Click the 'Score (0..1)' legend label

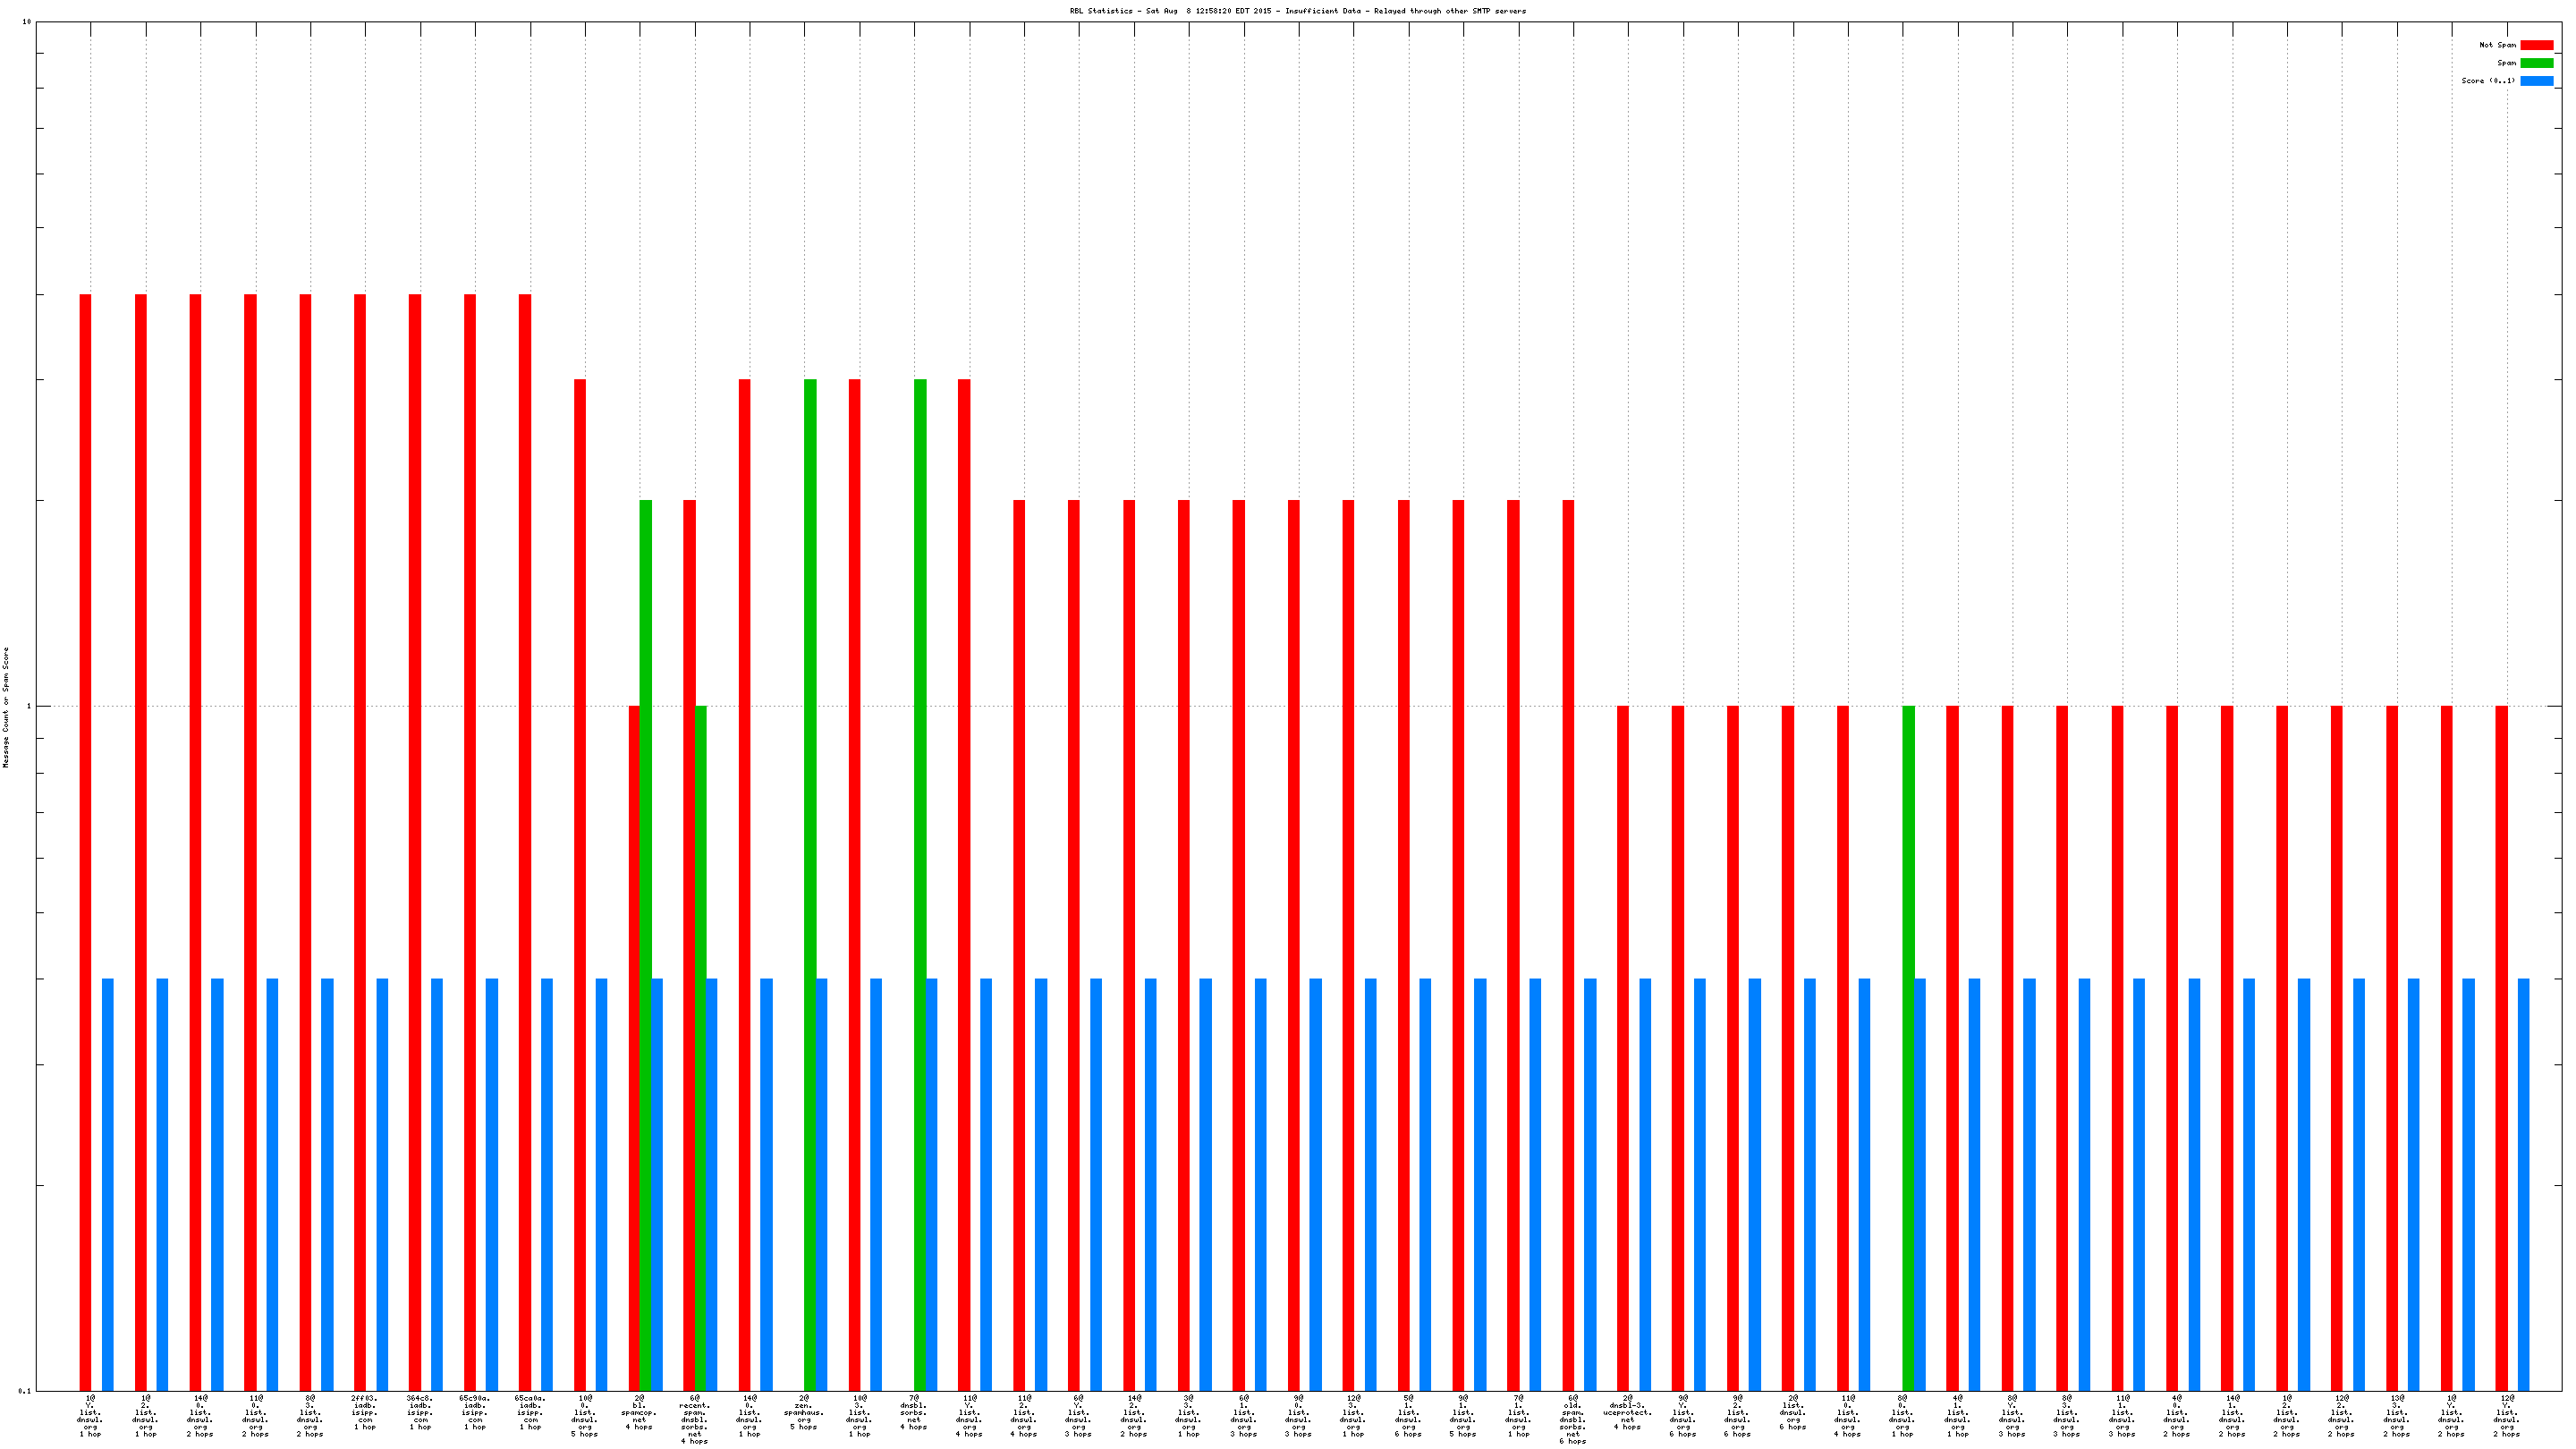pos(2488,81)
